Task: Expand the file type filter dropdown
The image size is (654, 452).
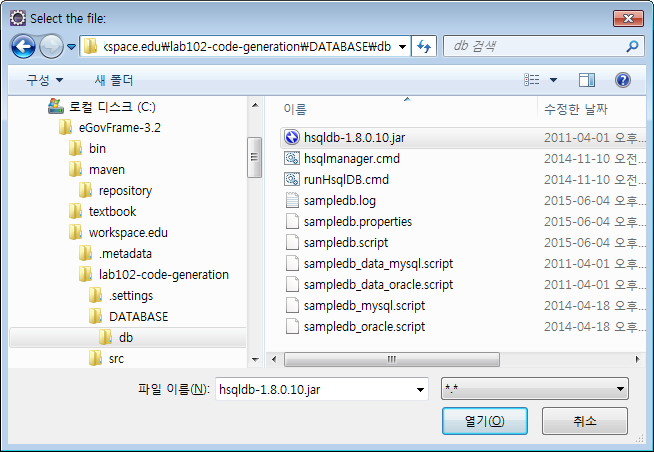Action: (x=620, y=389)
